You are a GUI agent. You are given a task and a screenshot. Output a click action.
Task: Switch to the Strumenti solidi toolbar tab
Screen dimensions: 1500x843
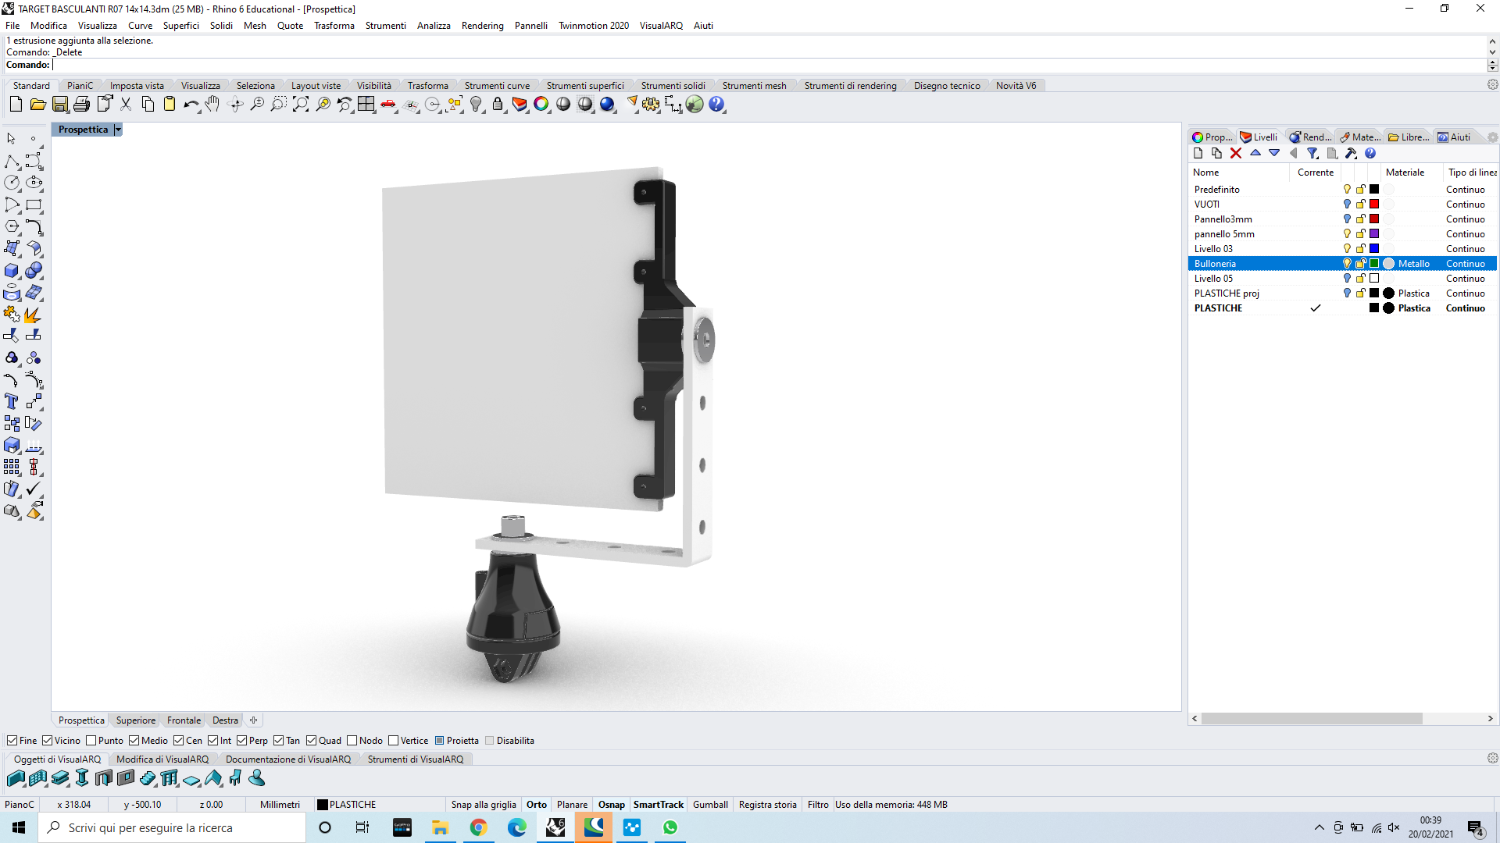[x=673, y=86]
